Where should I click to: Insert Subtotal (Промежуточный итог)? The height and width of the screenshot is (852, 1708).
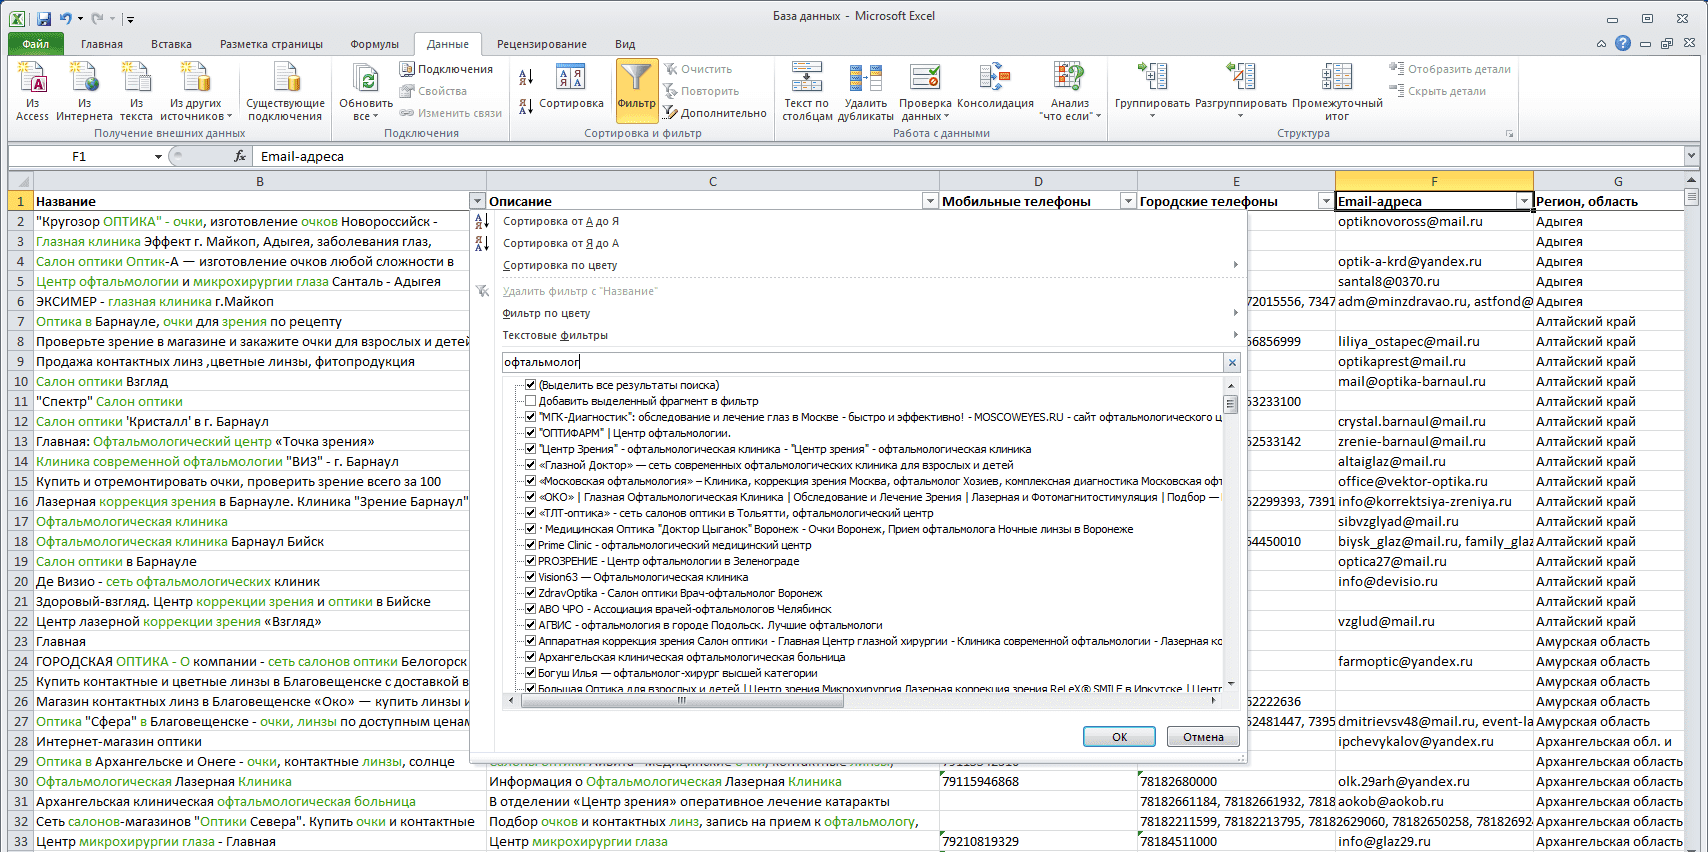[1337, 91]
